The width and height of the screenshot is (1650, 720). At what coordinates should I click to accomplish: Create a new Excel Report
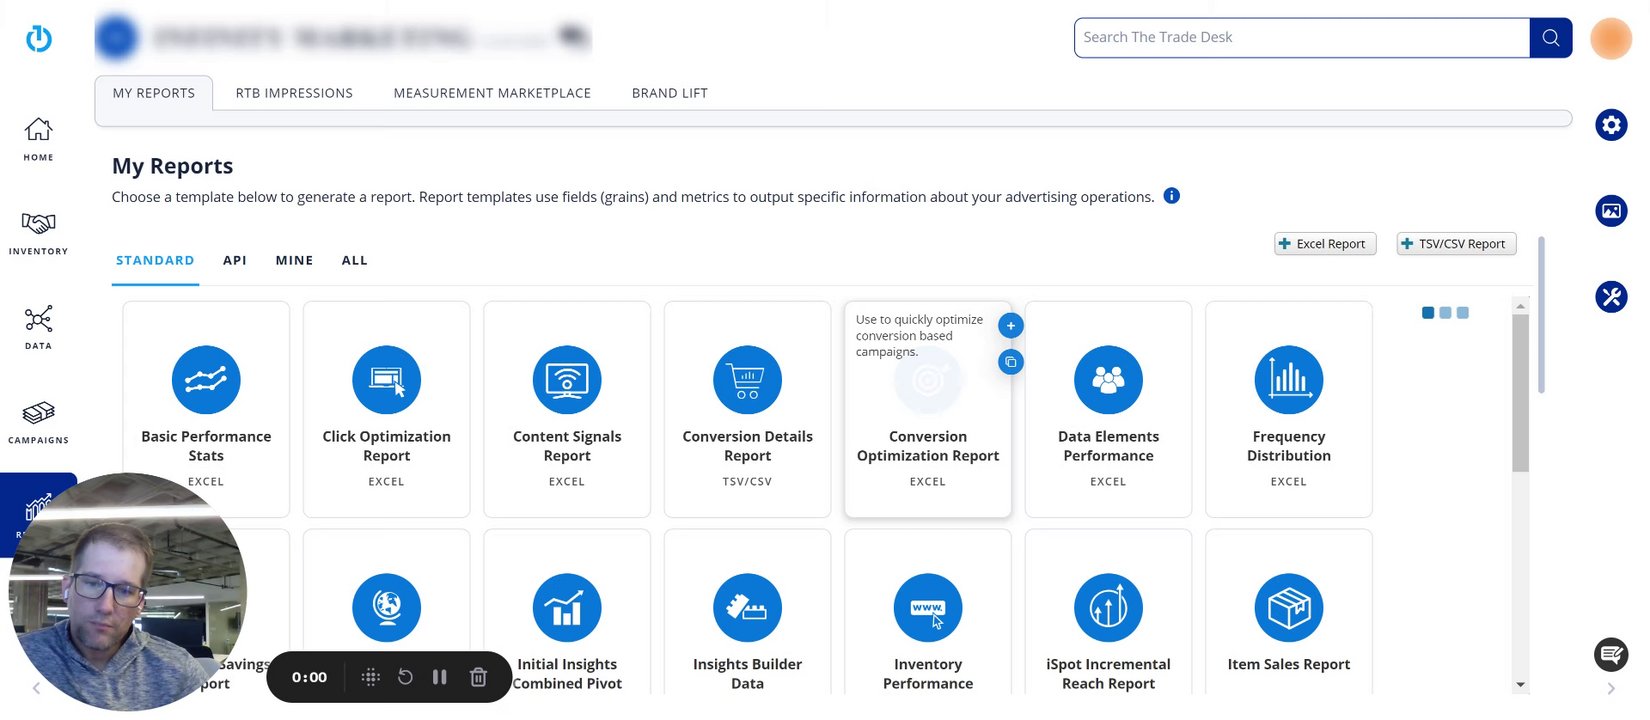1325,244
